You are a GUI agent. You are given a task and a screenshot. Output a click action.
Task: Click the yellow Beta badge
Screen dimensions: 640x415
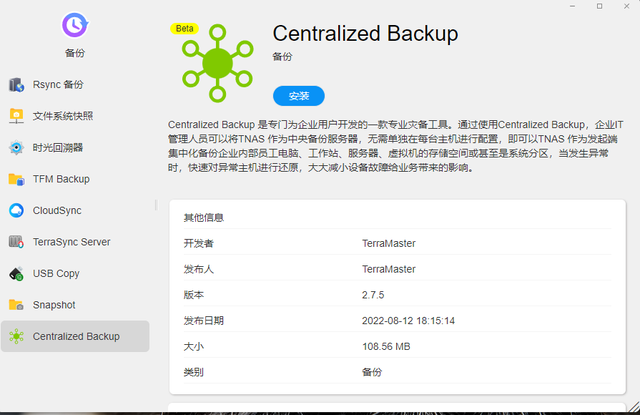point(184,29)
